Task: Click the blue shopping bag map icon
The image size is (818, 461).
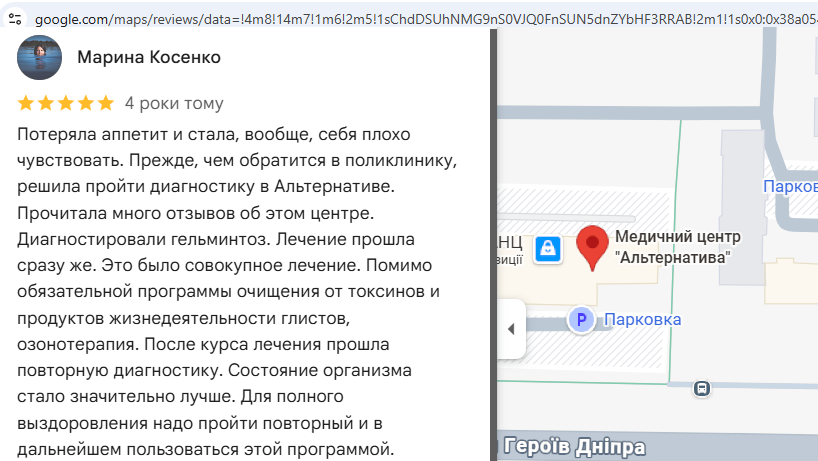Action: pyautogui.click(x=548, y=249)
